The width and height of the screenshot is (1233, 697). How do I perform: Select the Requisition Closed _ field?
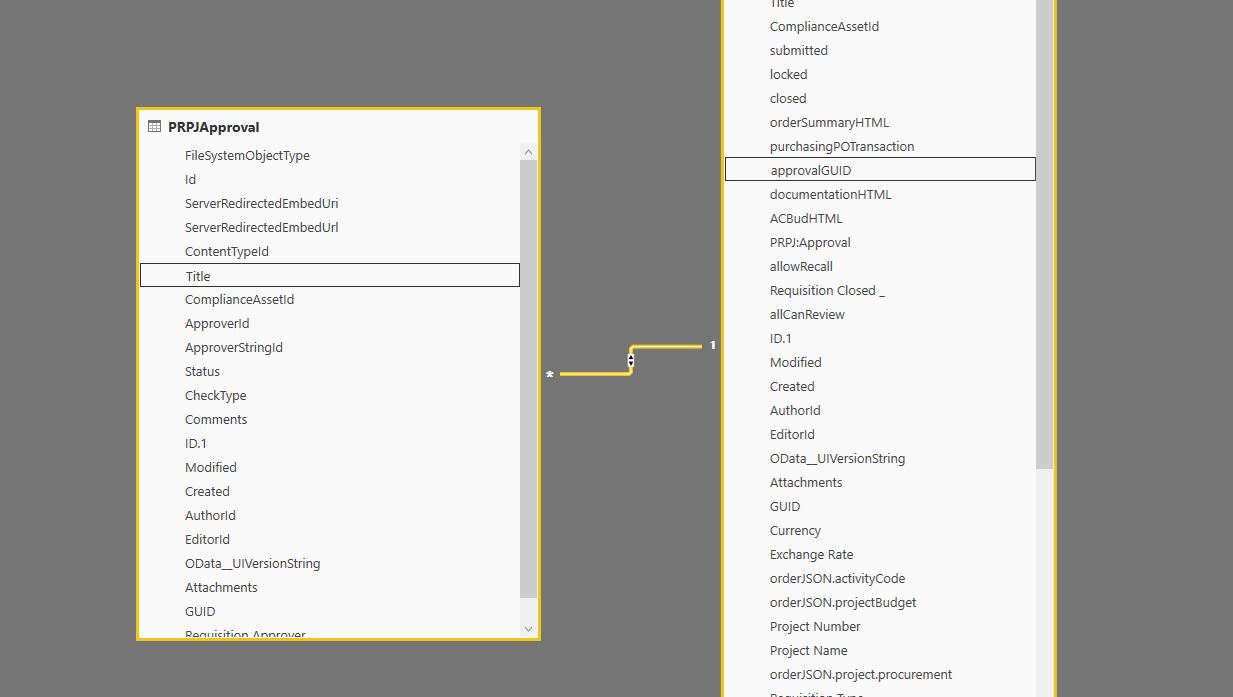[x=827, y=290]
